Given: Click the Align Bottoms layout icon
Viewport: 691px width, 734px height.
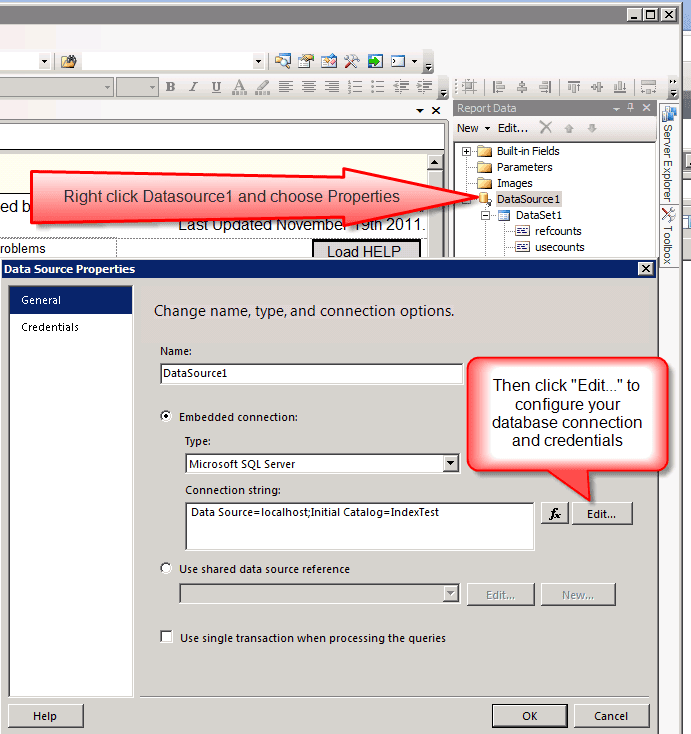Looking at the screenshot, I should pos(620,87).
